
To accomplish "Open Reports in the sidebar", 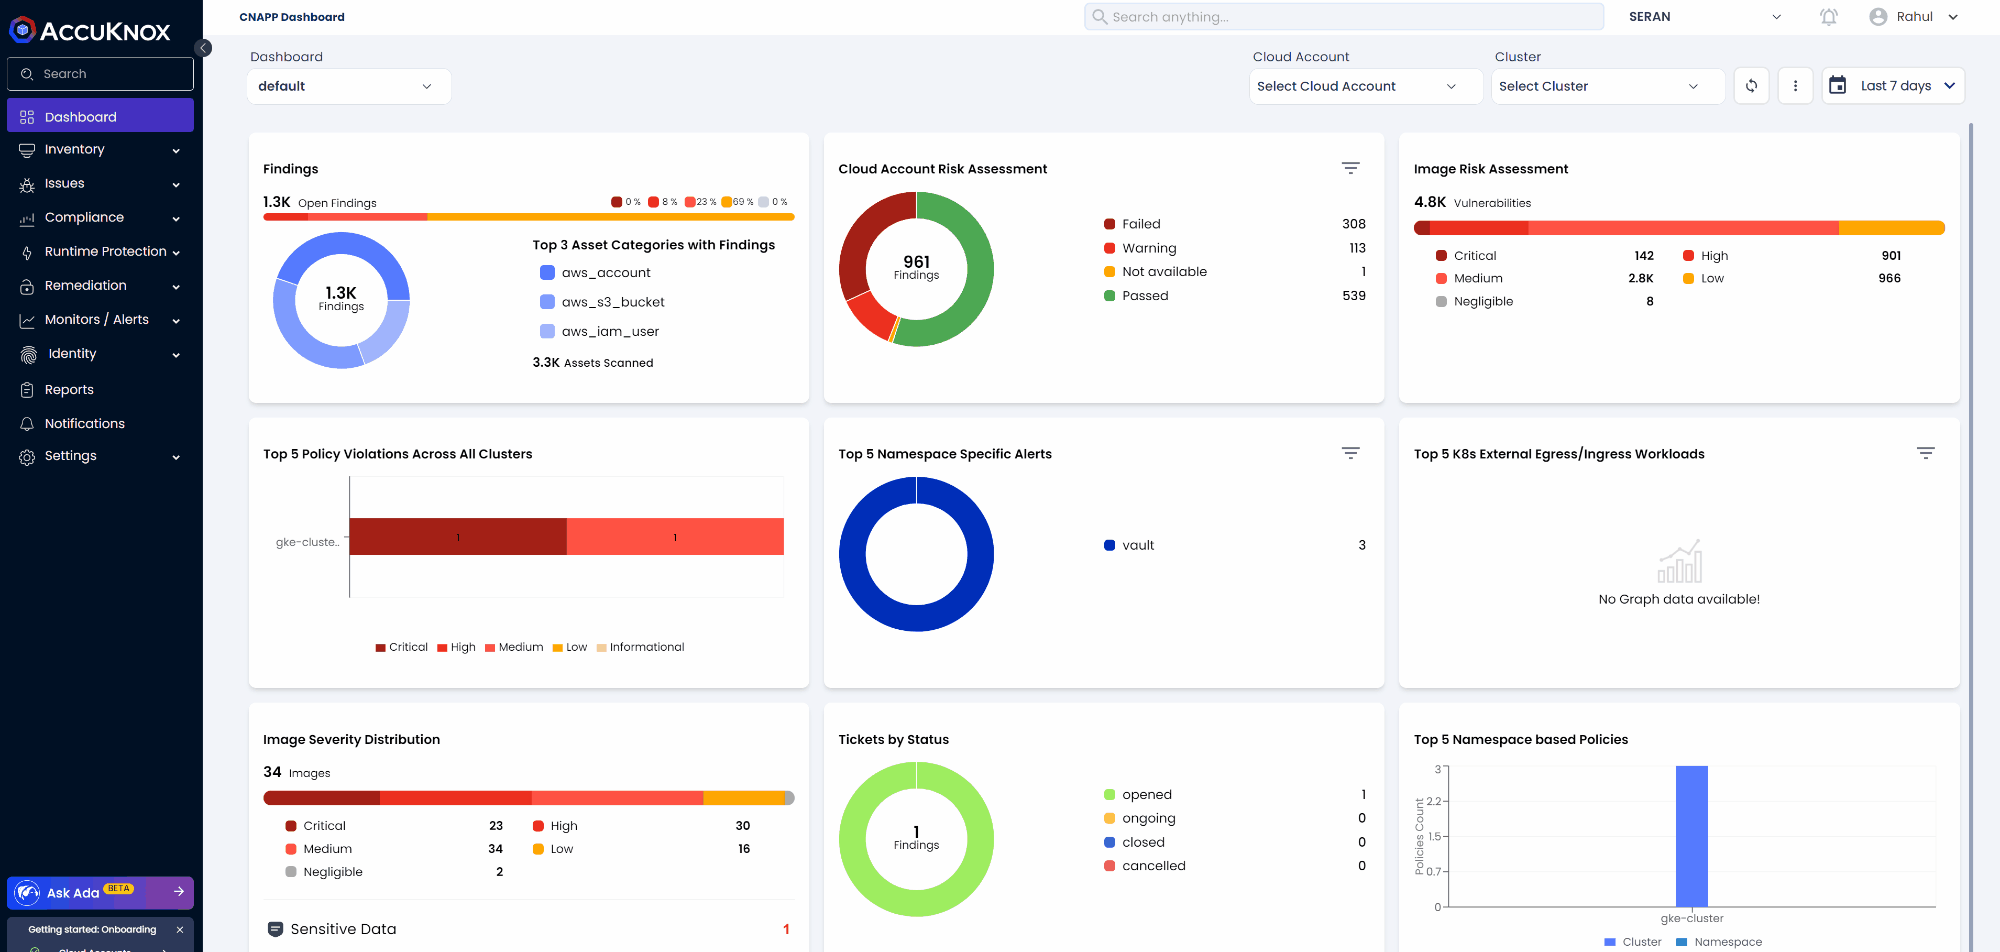I will (69, 390).
